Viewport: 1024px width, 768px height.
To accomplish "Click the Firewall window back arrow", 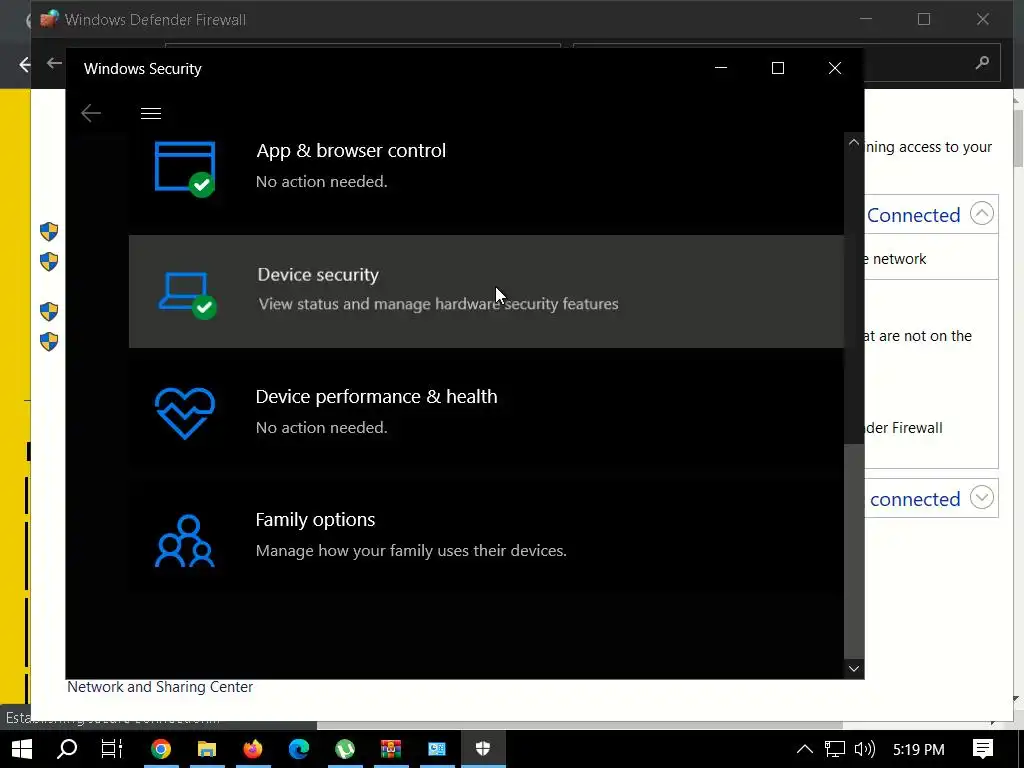I will [x=54, y=63].
